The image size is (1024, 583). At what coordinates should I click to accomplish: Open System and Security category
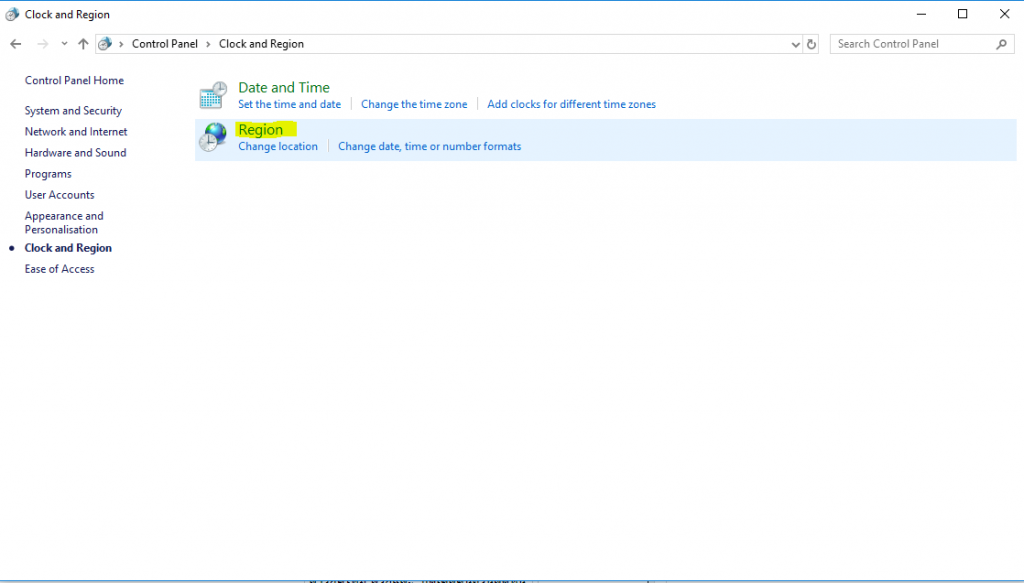click(73, 110)
